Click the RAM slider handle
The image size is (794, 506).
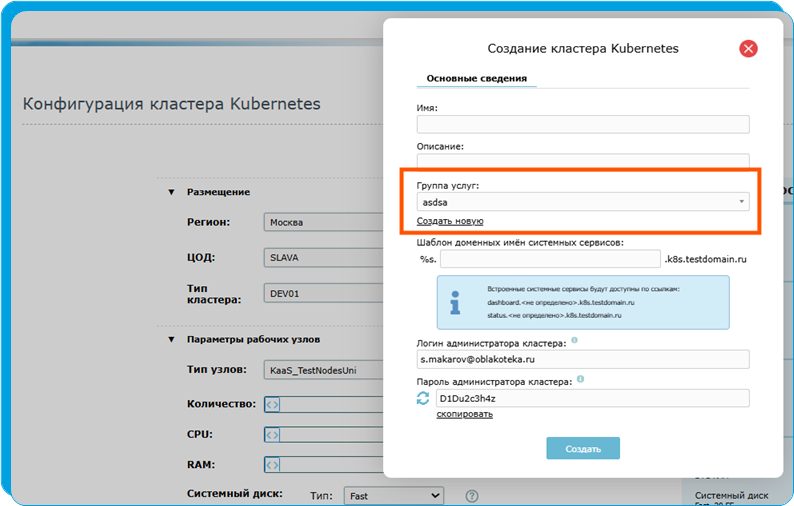point(272,465)
